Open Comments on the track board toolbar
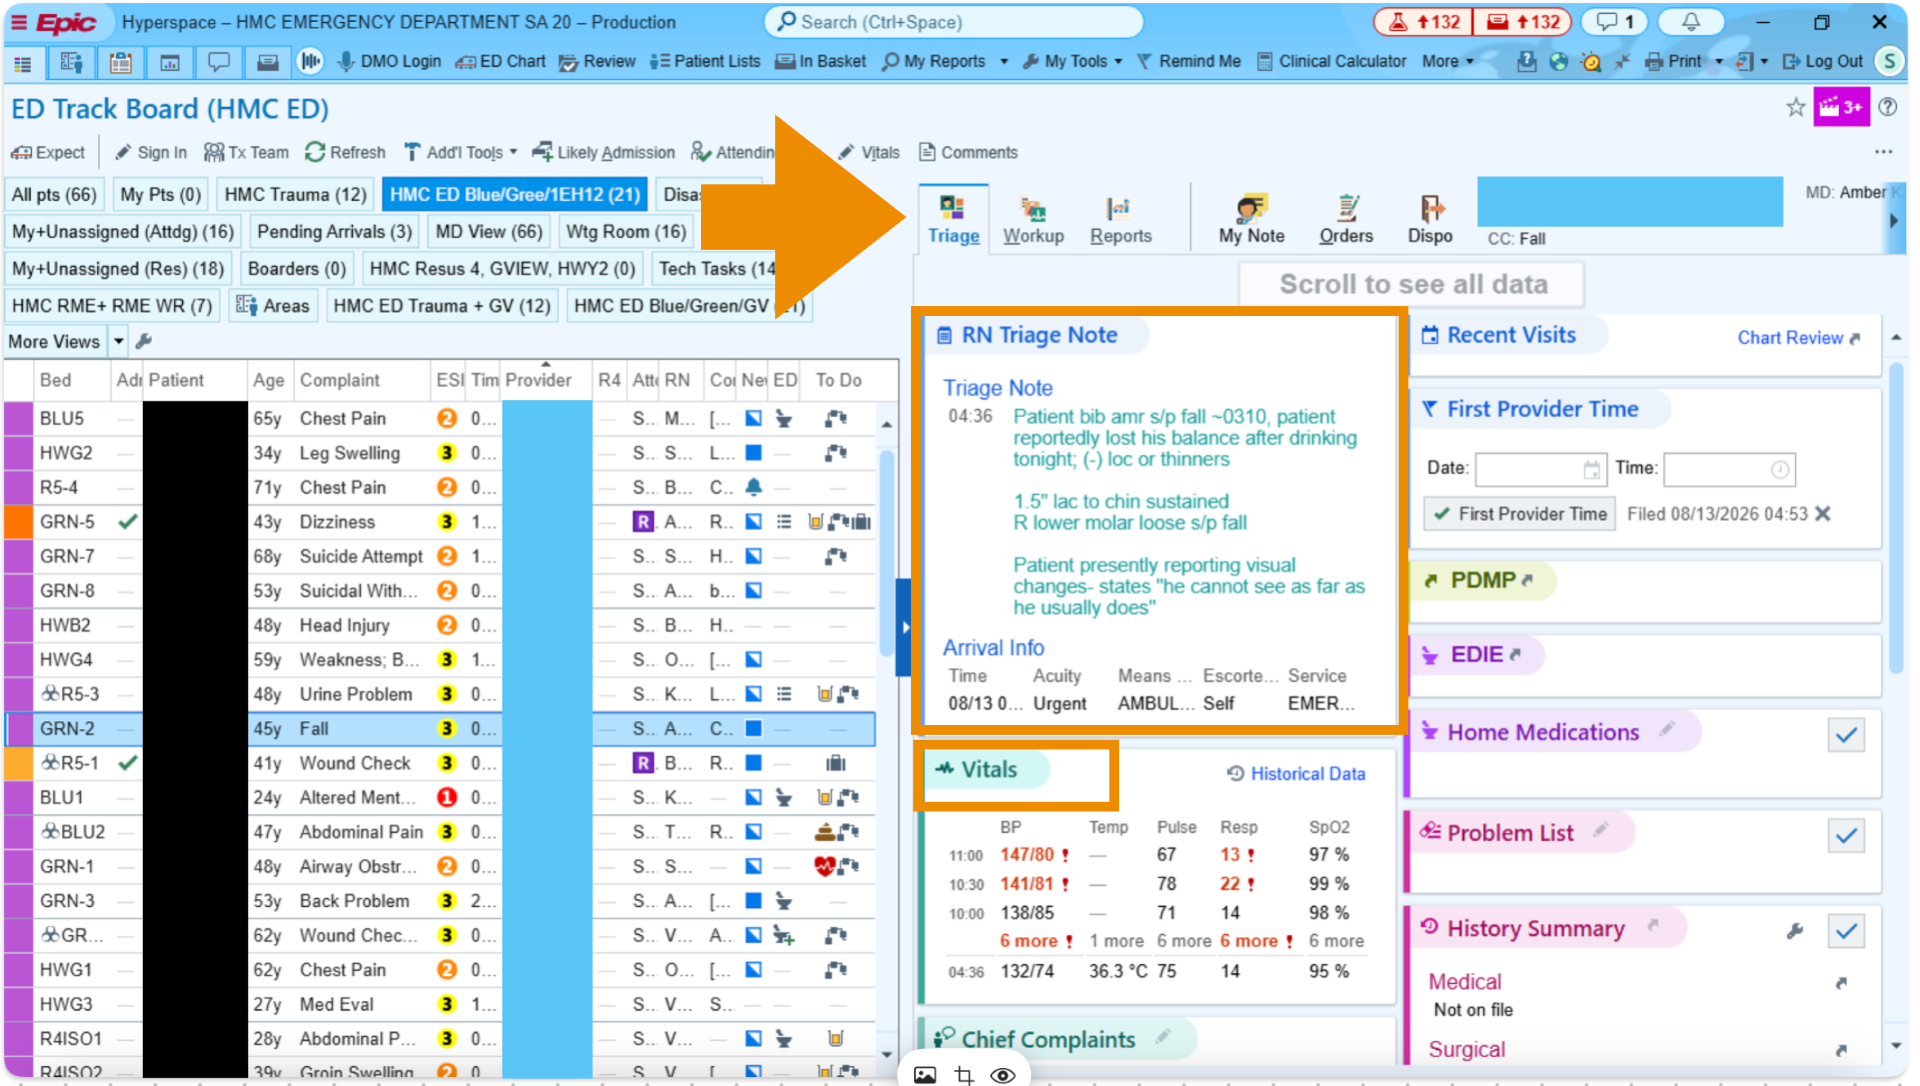The image size is (1920, 1086). click(968, 152)
